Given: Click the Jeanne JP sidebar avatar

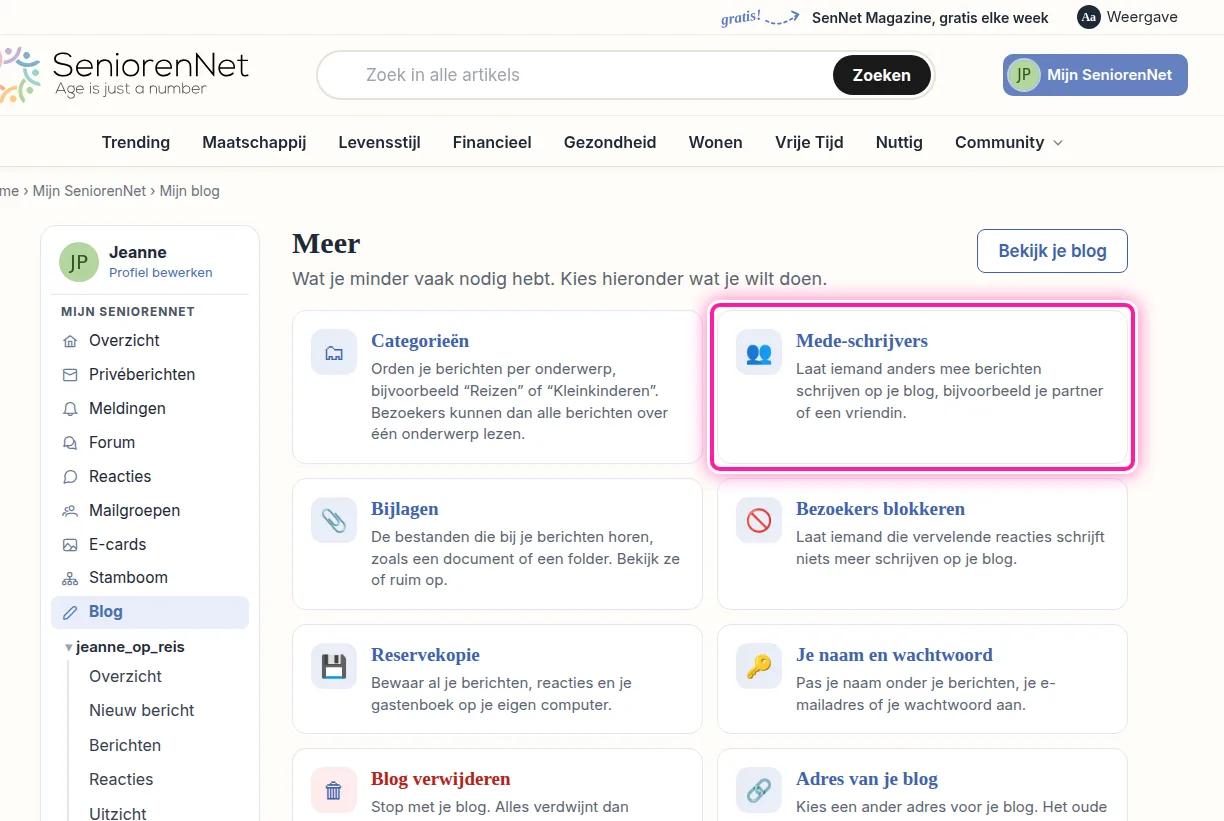Looking at the screenshot, I should (79, 262).
